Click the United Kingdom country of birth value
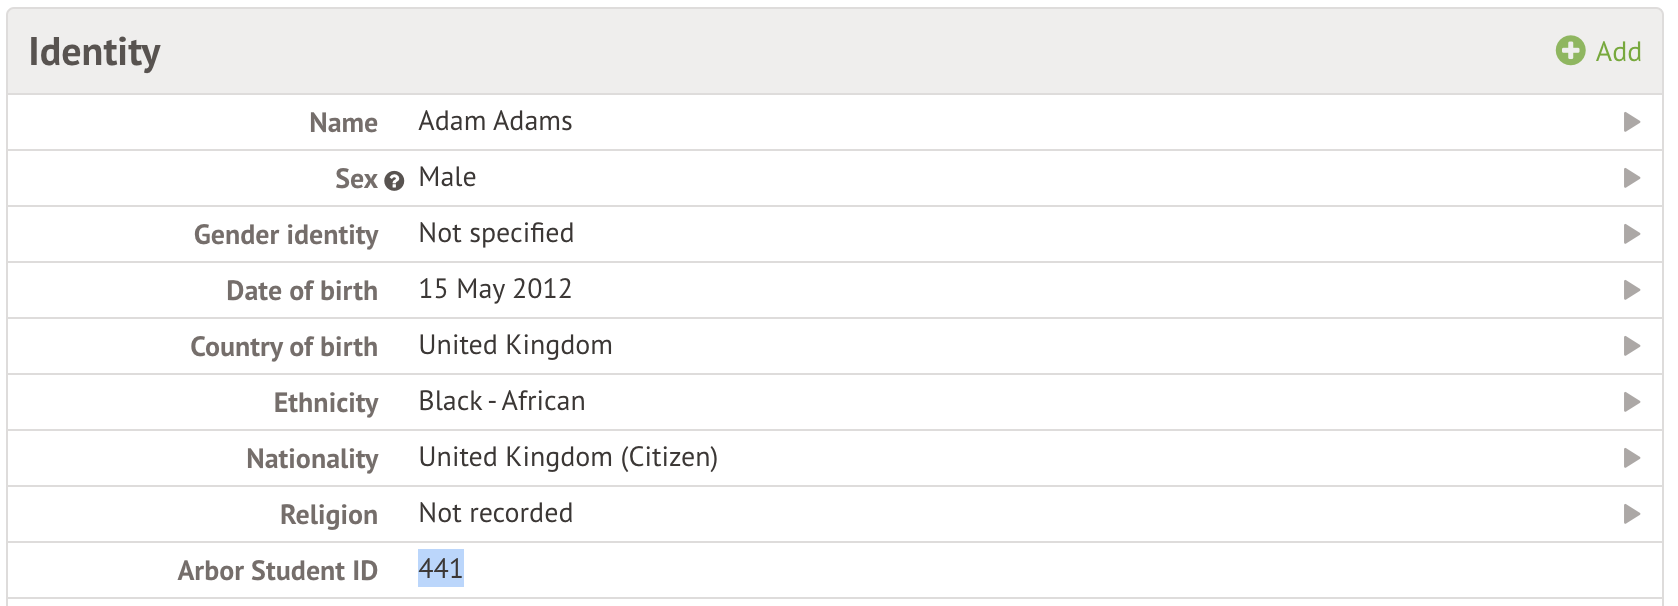 [515, 345]
